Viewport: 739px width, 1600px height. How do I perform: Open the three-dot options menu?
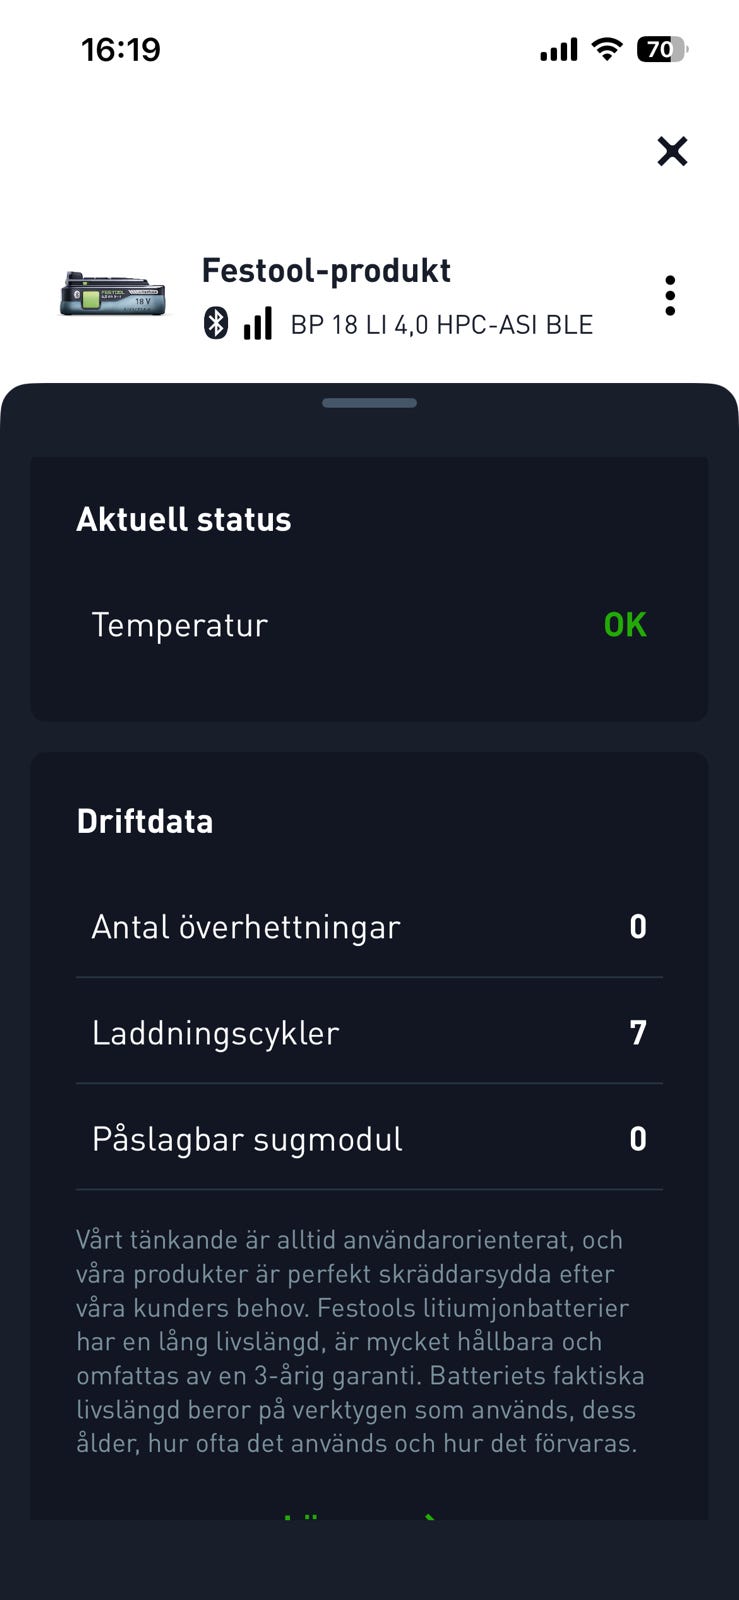click(670, 296)
